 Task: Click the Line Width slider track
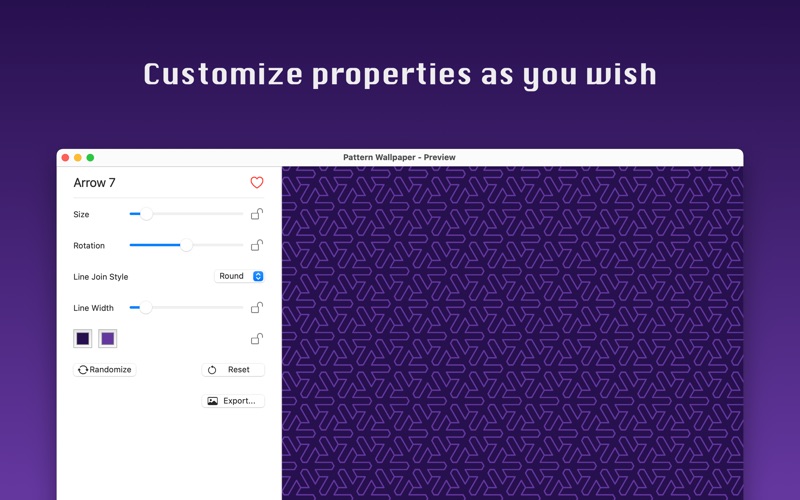pos(186,308)
